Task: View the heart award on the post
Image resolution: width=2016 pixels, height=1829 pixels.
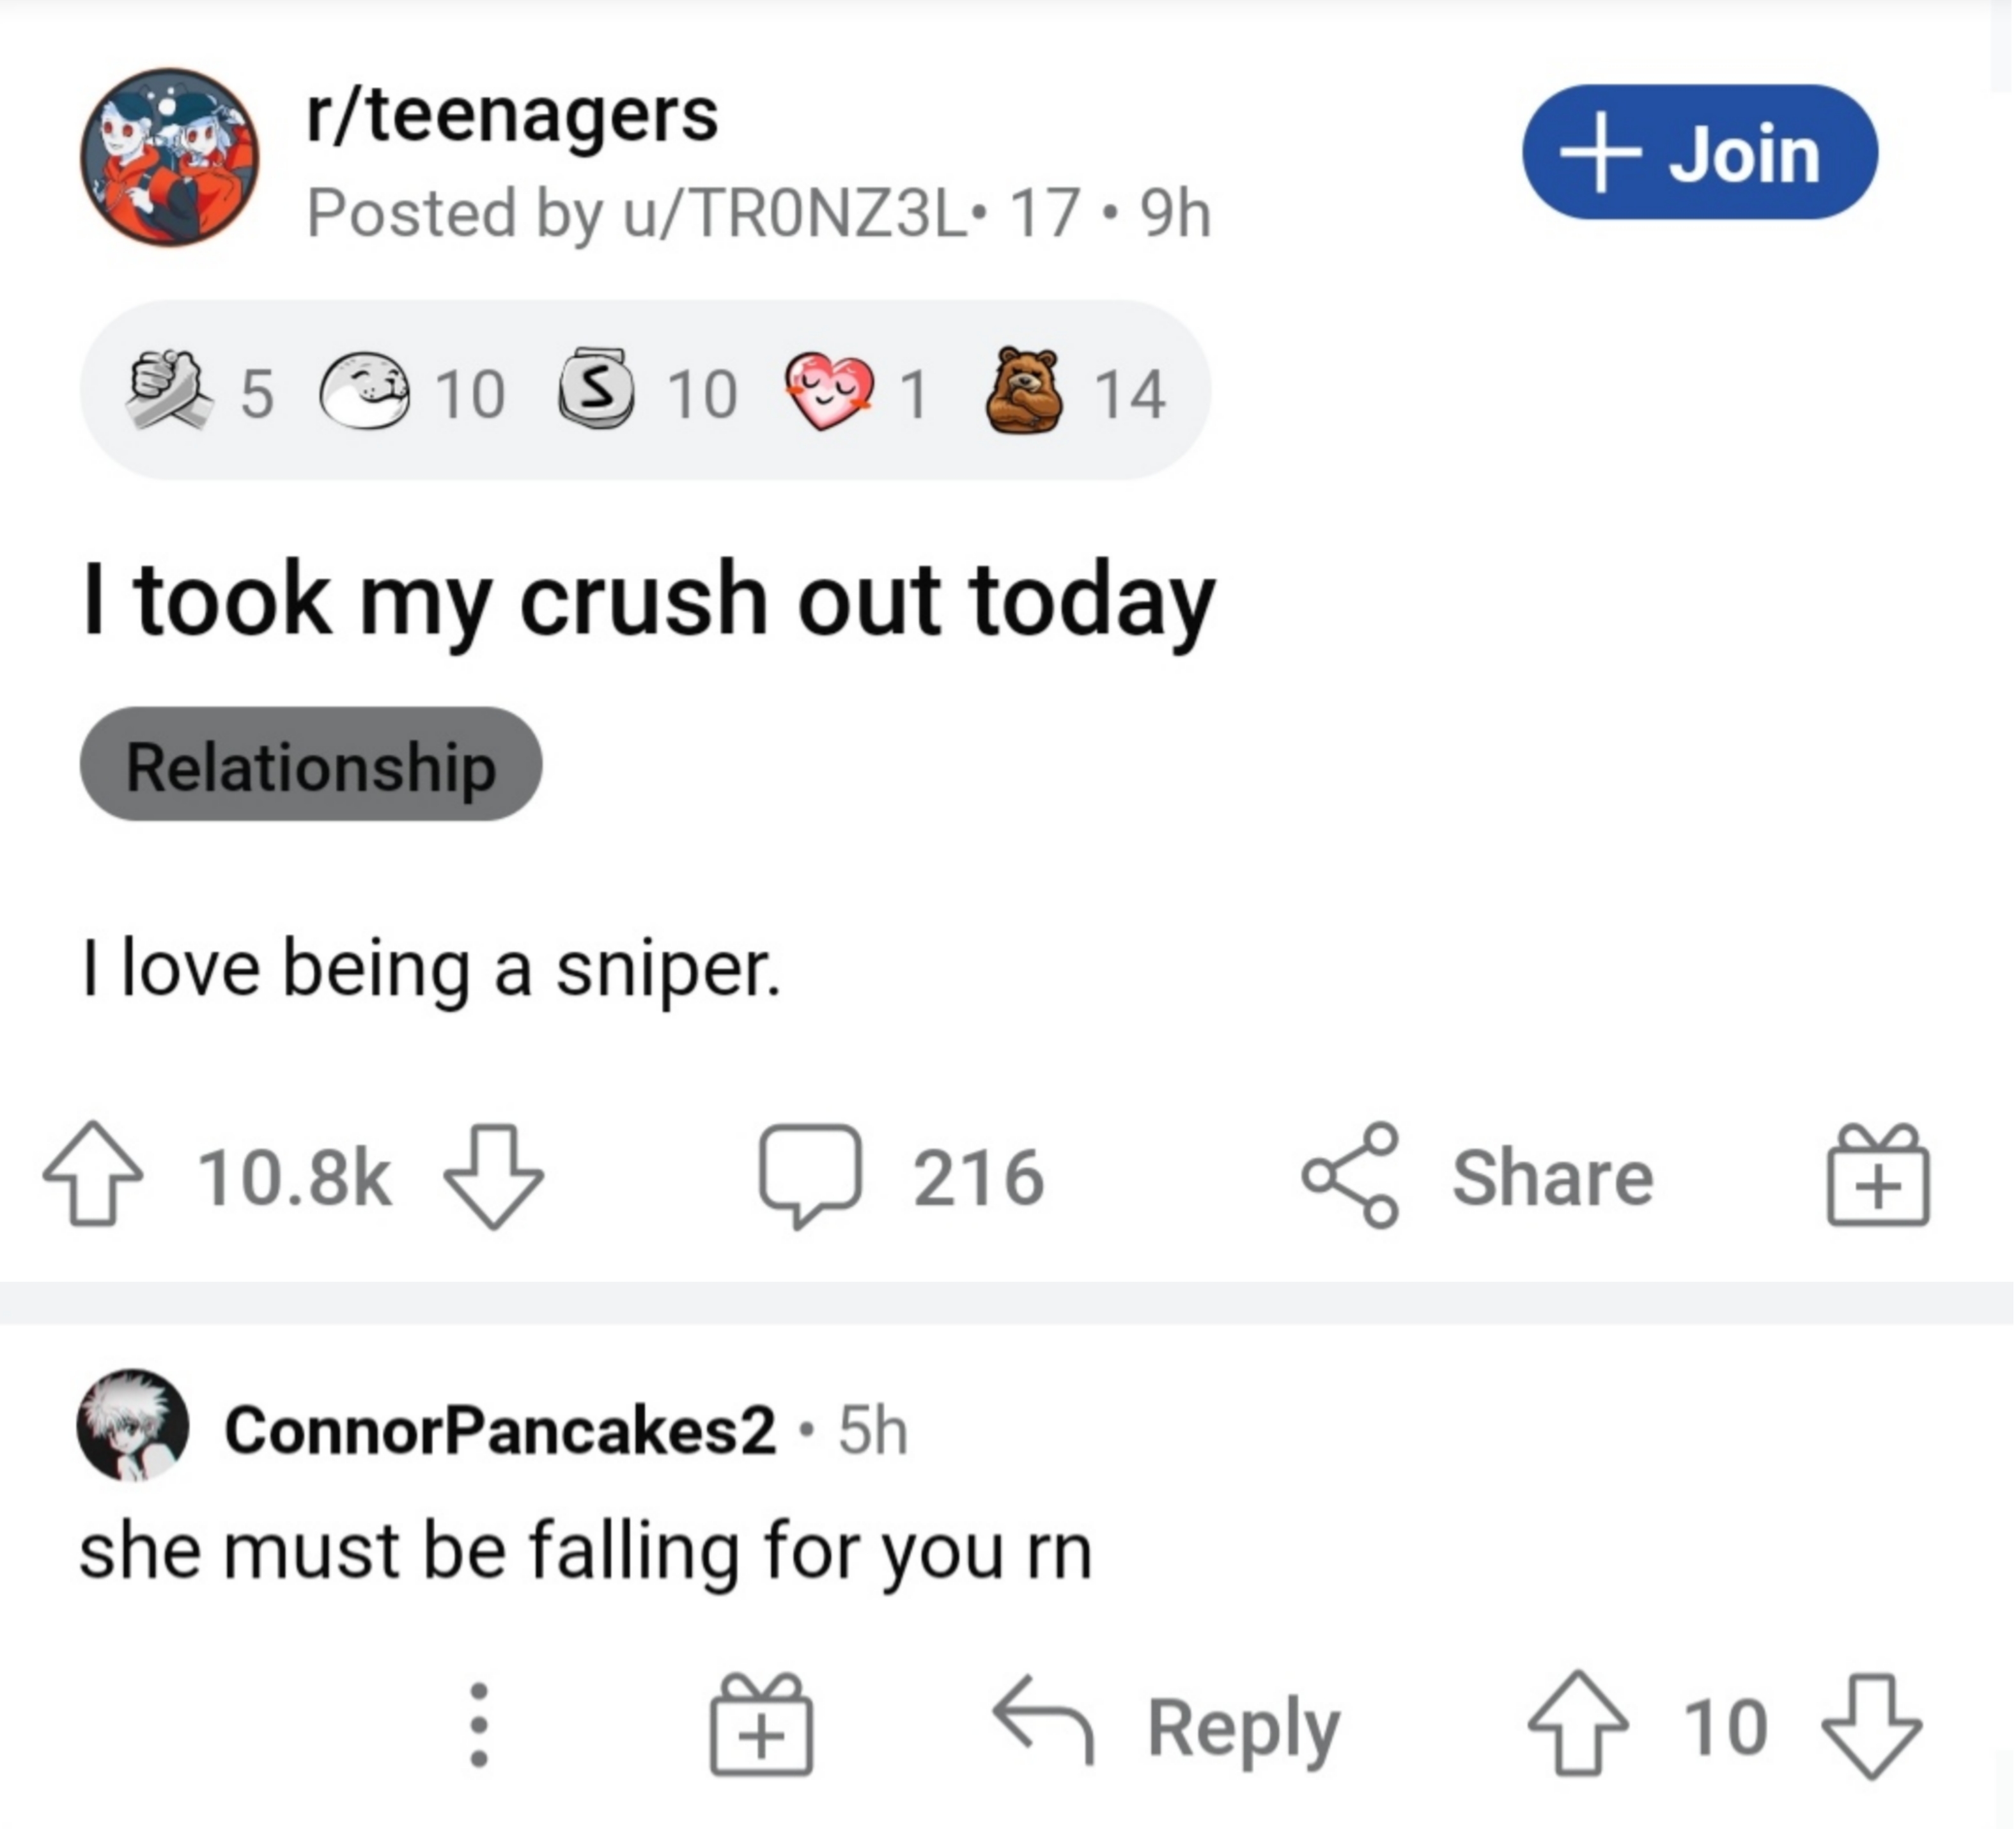Action: pos(829,391)
